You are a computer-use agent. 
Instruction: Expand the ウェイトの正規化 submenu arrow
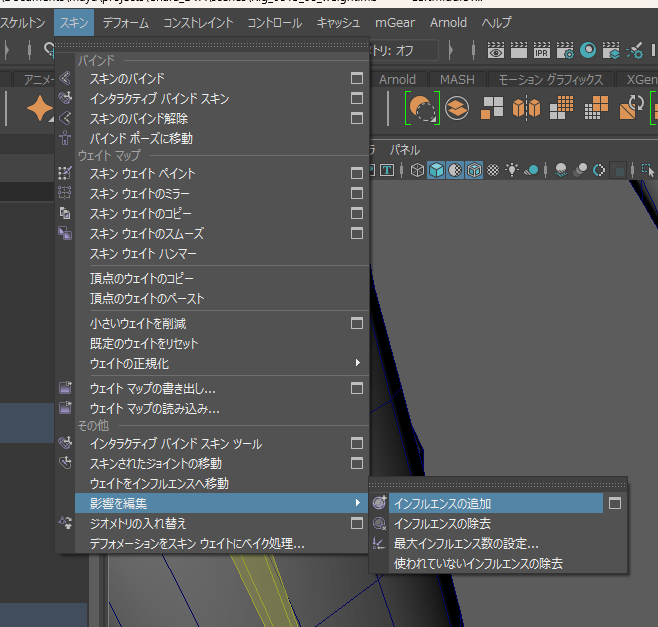pyautogui.click(x=357, y=363)
